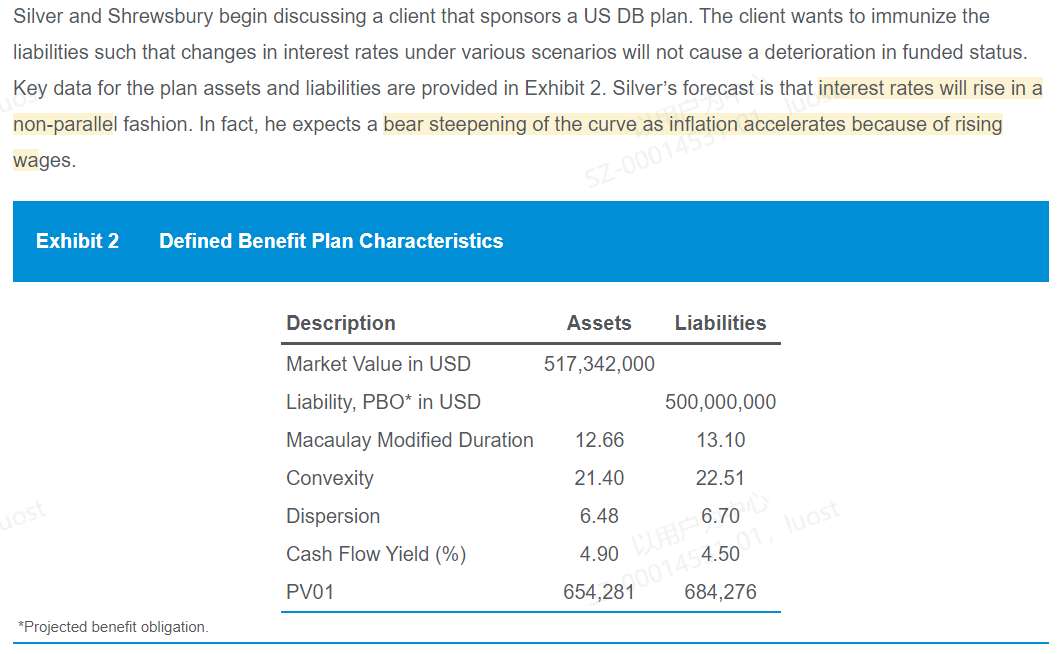This screenshot has width=1060, height=654.
Task: Select the "Description" column header
Action: [x=341, y=323]
